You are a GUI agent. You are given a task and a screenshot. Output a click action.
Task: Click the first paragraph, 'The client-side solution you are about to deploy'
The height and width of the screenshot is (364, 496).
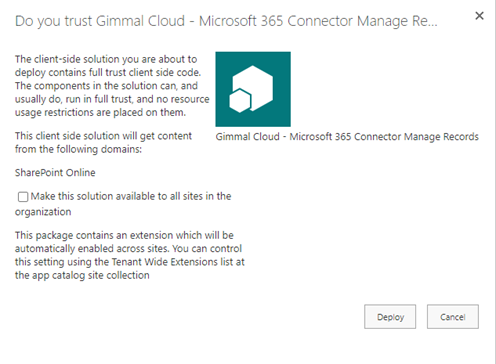112,86
